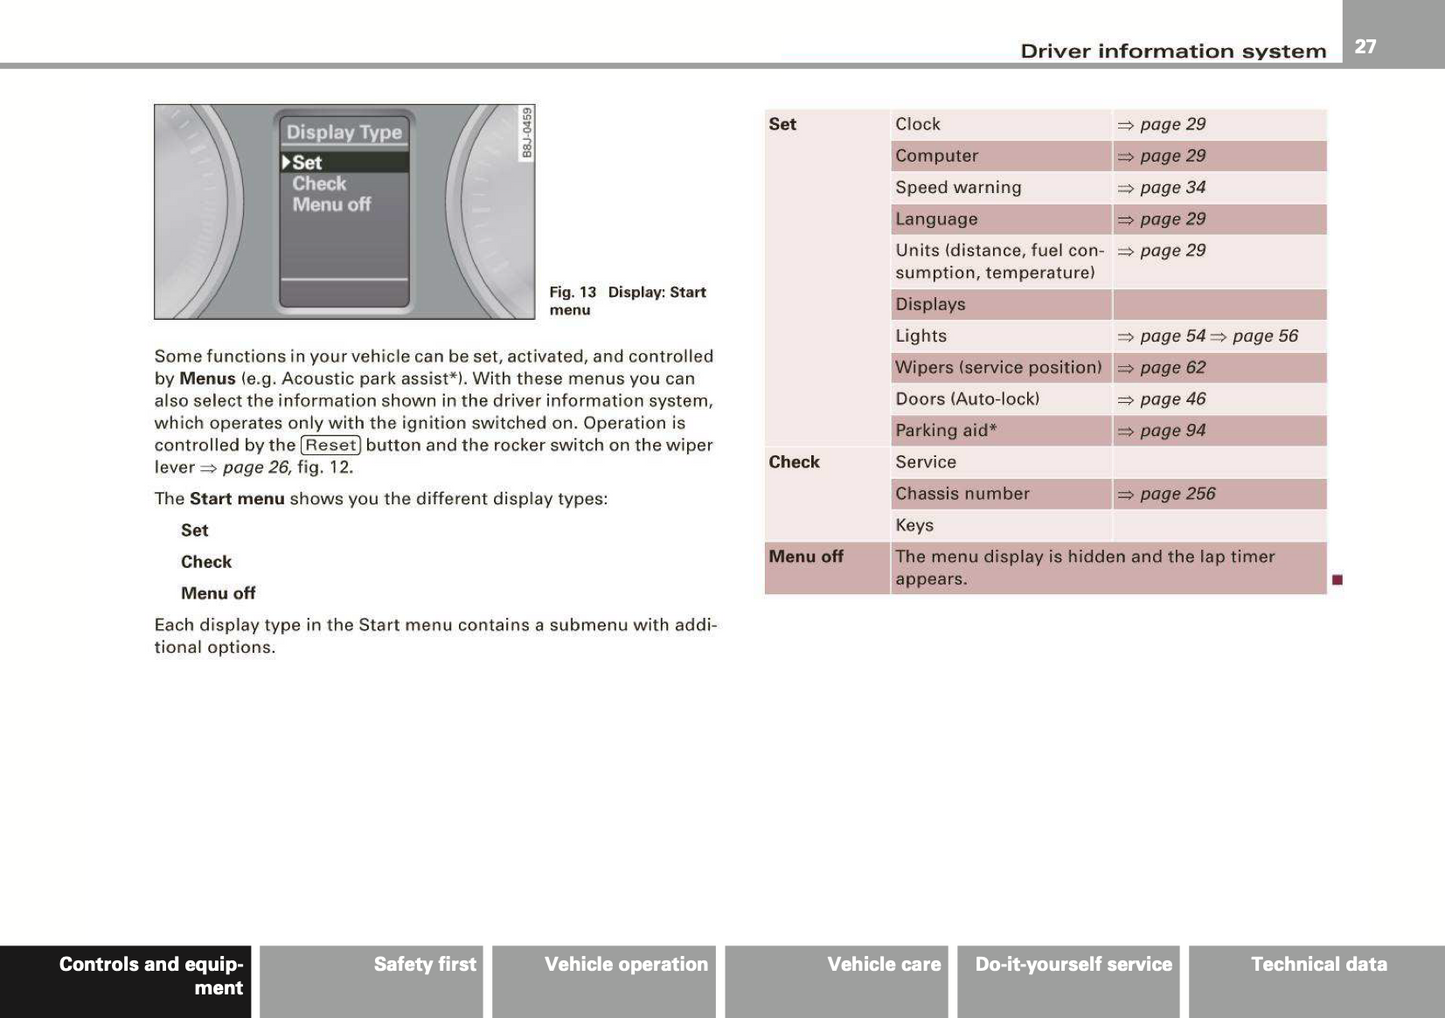The width and height of the screenshot is (1445, 1018).
Task: Click the page 46 Doors Auto-lock link
Action: [1162, 399]
